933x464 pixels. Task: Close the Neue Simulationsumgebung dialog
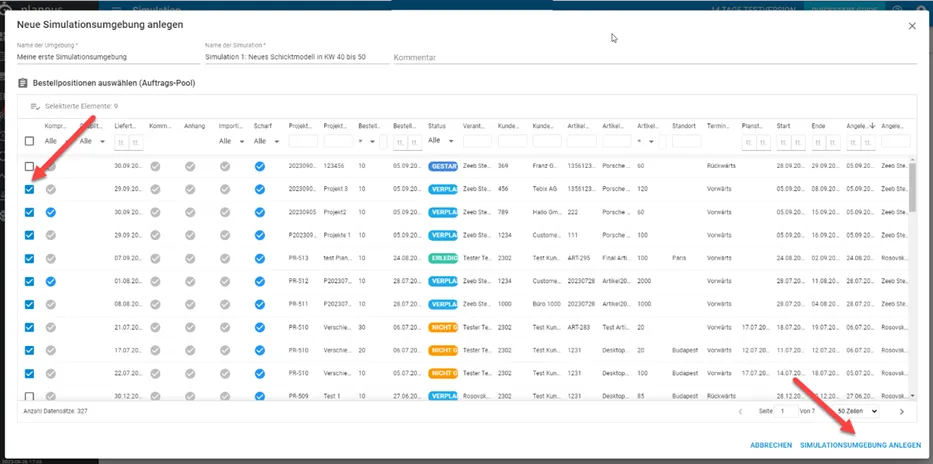(912, 26)
